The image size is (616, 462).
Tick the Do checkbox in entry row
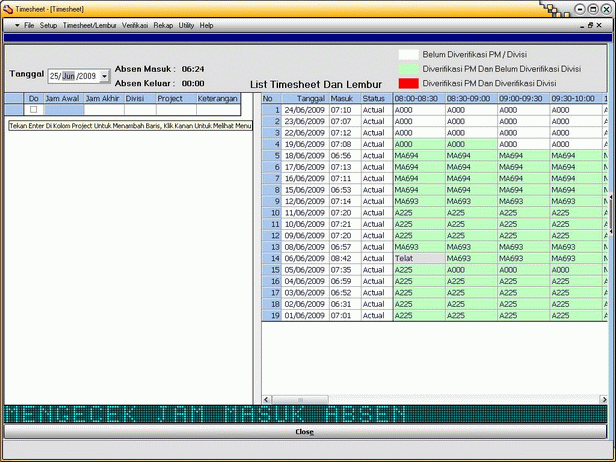pyautogui.click(x=33, y=110)
